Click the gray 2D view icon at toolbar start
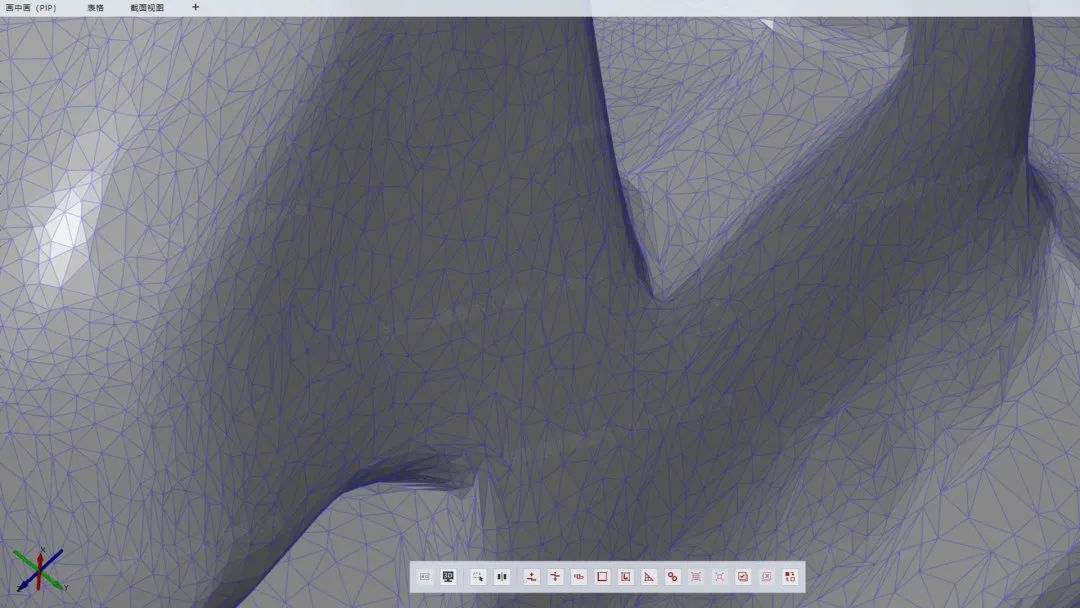 tap(425, 577)
